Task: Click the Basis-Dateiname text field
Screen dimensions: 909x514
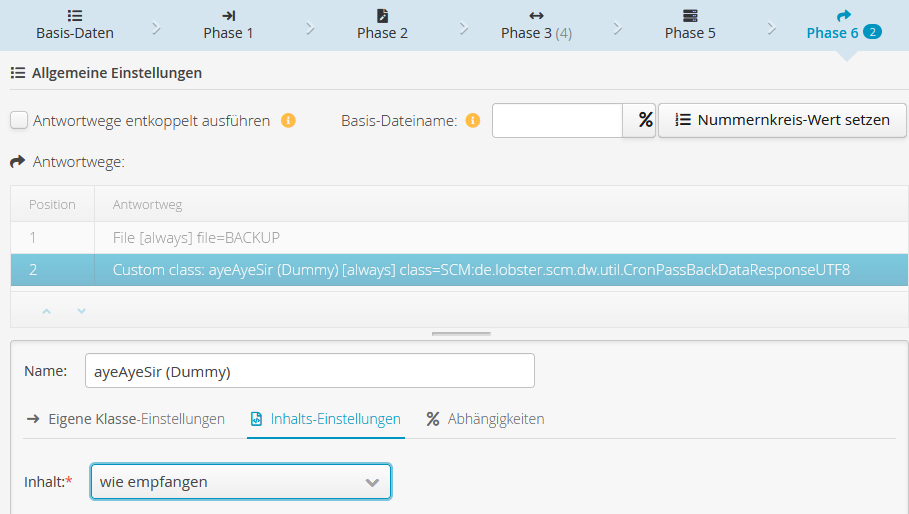Action: click(557, 120)
